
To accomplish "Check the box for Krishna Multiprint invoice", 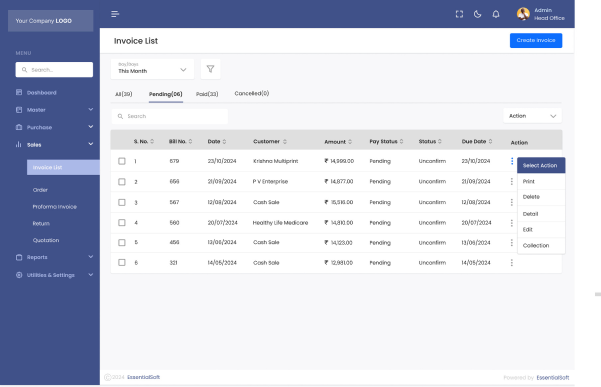I will [x=122, y=161].
